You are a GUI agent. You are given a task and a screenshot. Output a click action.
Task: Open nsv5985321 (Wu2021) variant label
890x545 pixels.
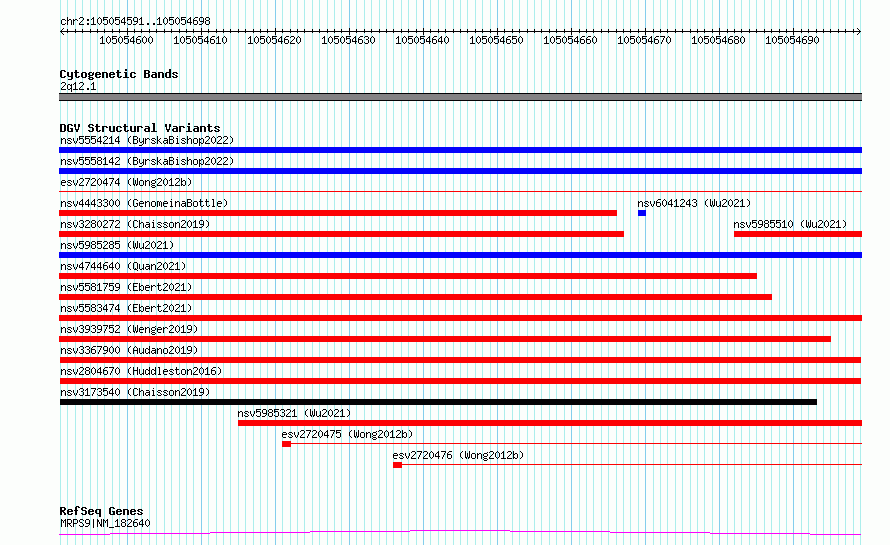[294, 413]
